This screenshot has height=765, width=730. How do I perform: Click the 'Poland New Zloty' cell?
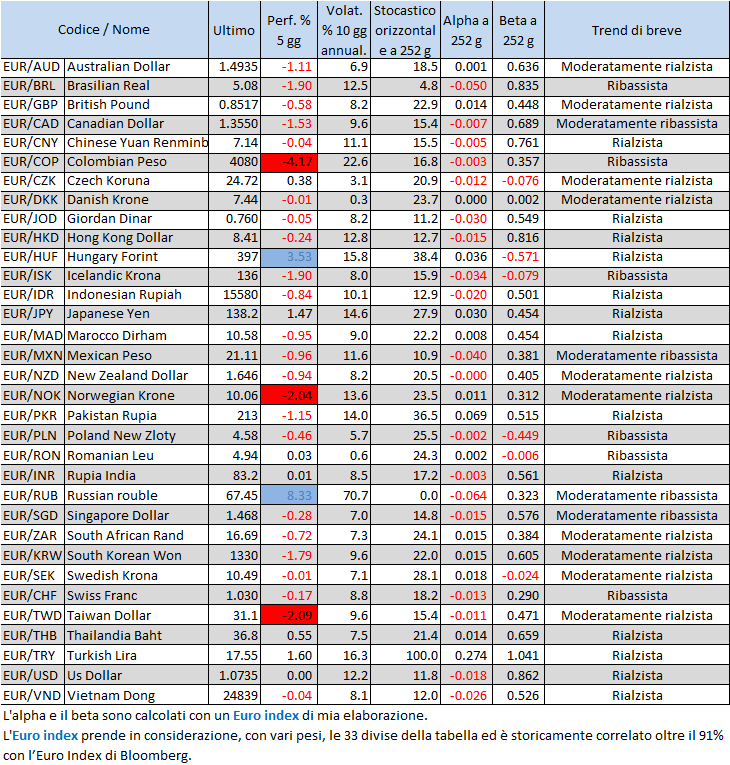tap(137, 436)
